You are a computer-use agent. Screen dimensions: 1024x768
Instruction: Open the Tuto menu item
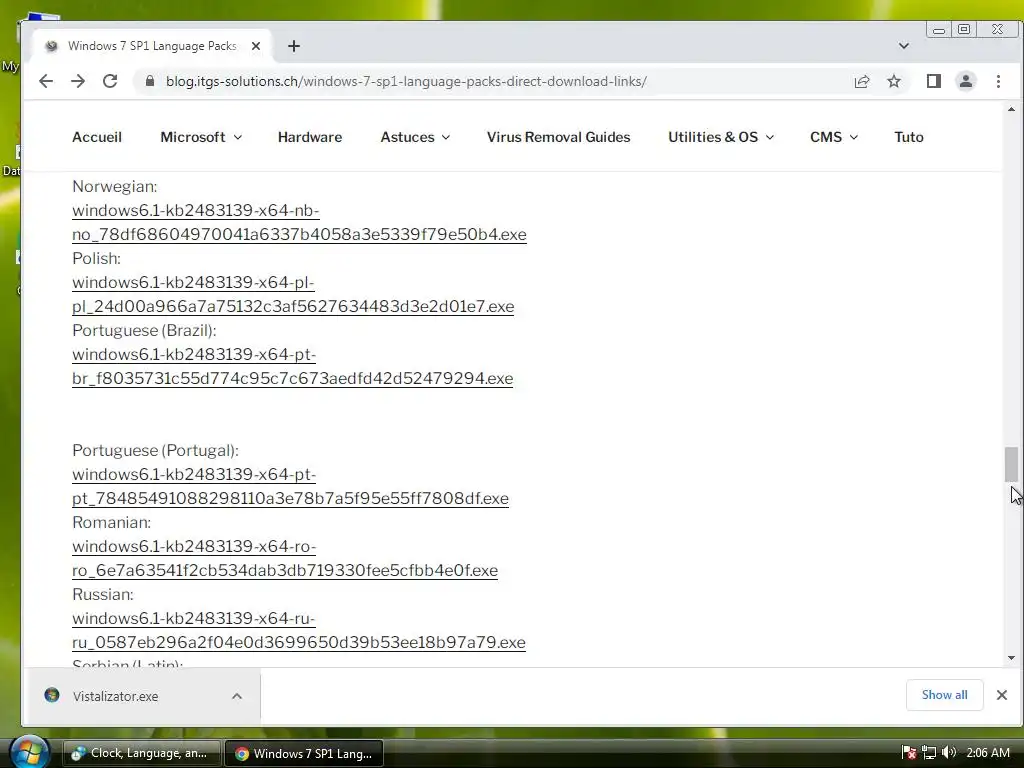[908, 137]
